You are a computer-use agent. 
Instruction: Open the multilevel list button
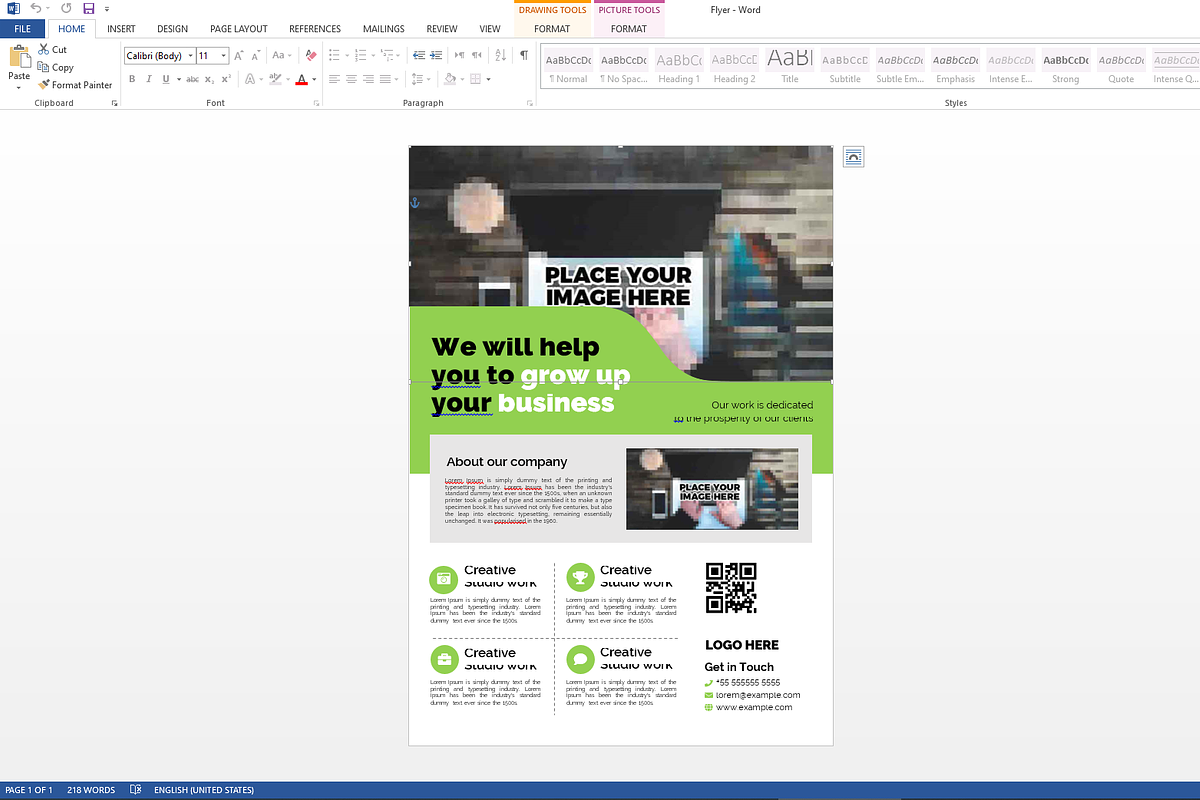387,56
